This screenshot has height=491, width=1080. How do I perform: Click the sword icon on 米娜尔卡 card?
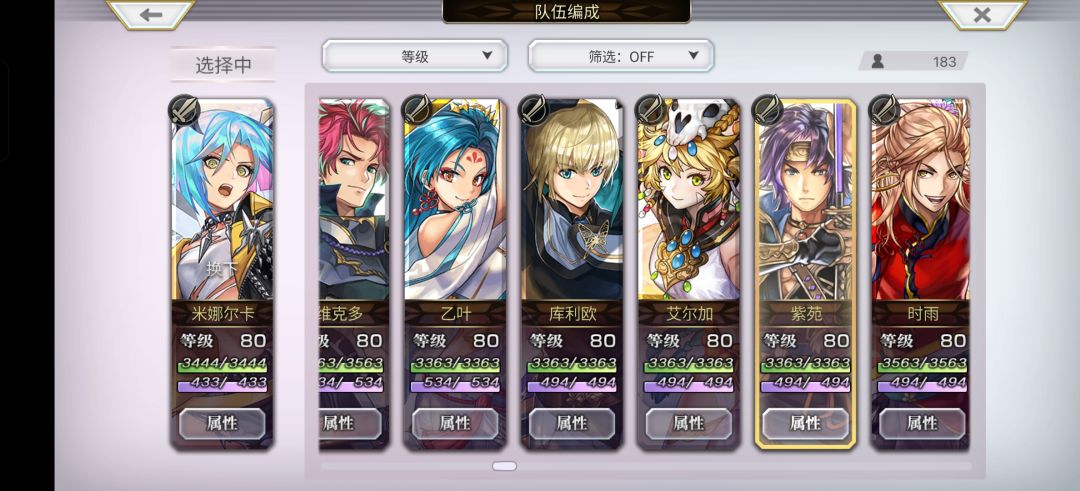tap(184, 110)
